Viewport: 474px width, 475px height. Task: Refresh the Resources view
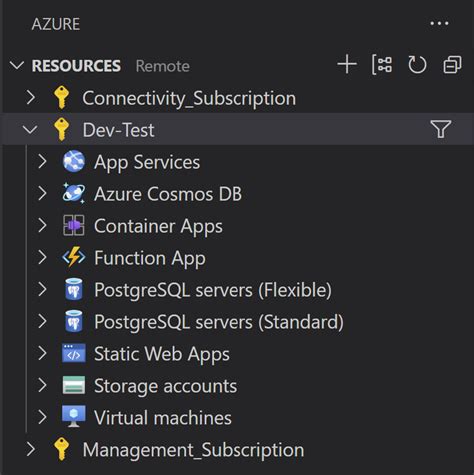[417, 65]
